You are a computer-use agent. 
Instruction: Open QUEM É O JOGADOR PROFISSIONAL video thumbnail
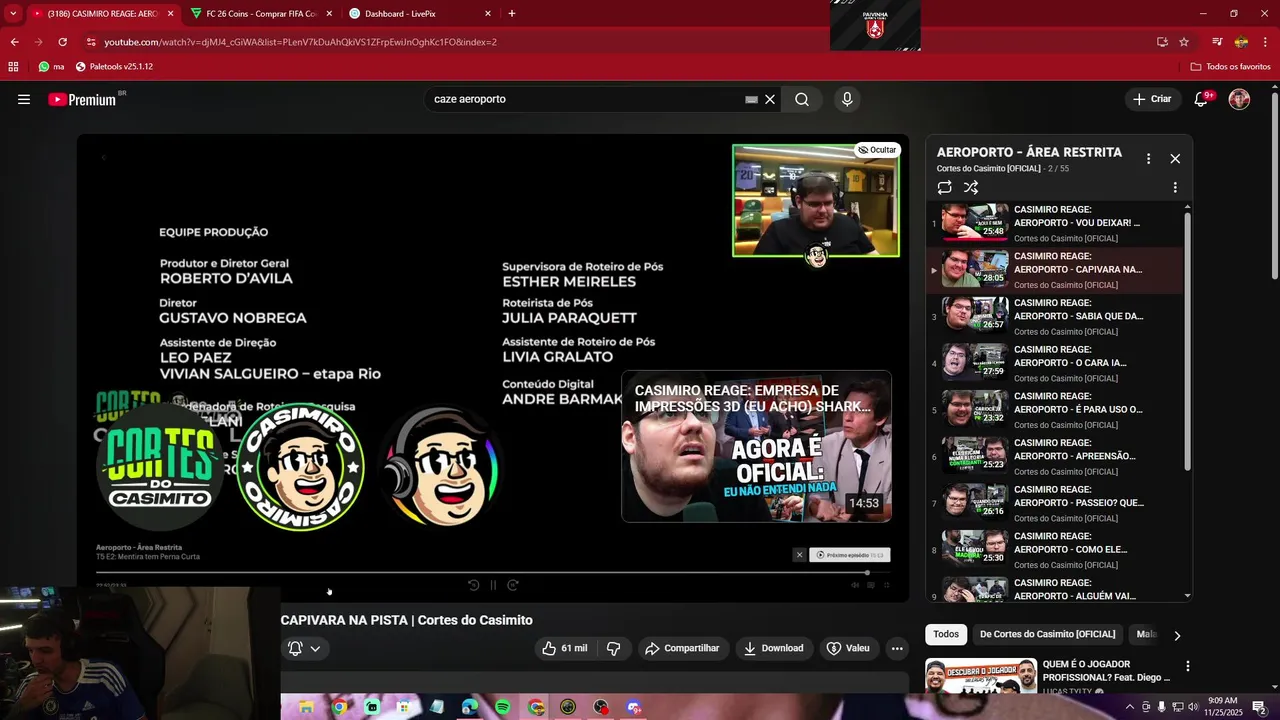[x=981, y=676]
